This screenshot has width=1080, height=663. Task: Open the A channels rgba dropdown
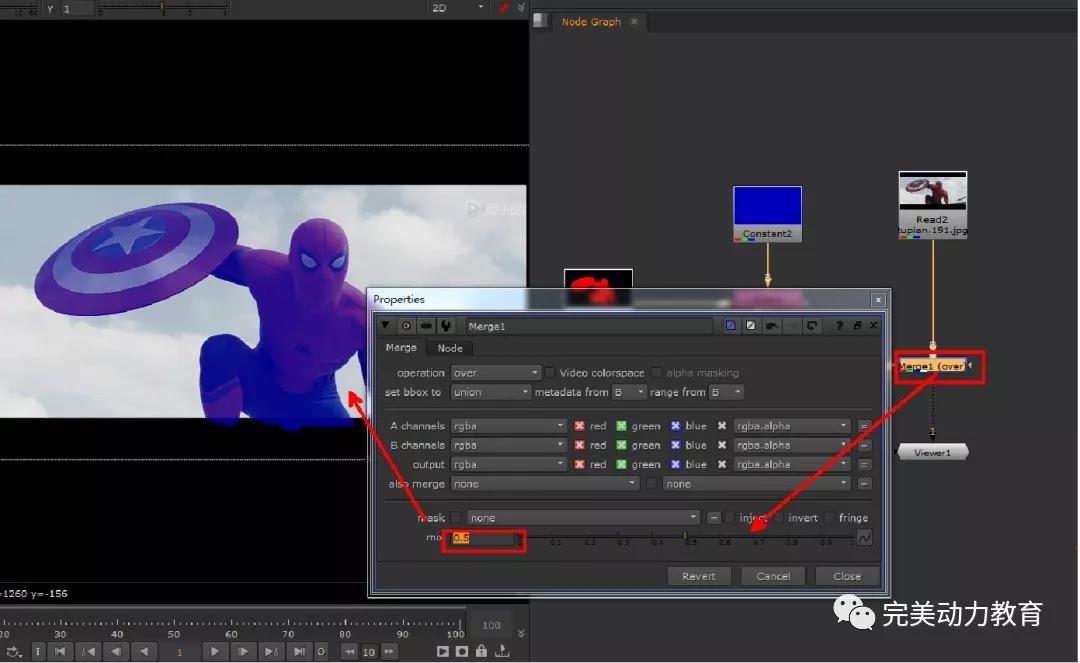[x=508, y=426]
